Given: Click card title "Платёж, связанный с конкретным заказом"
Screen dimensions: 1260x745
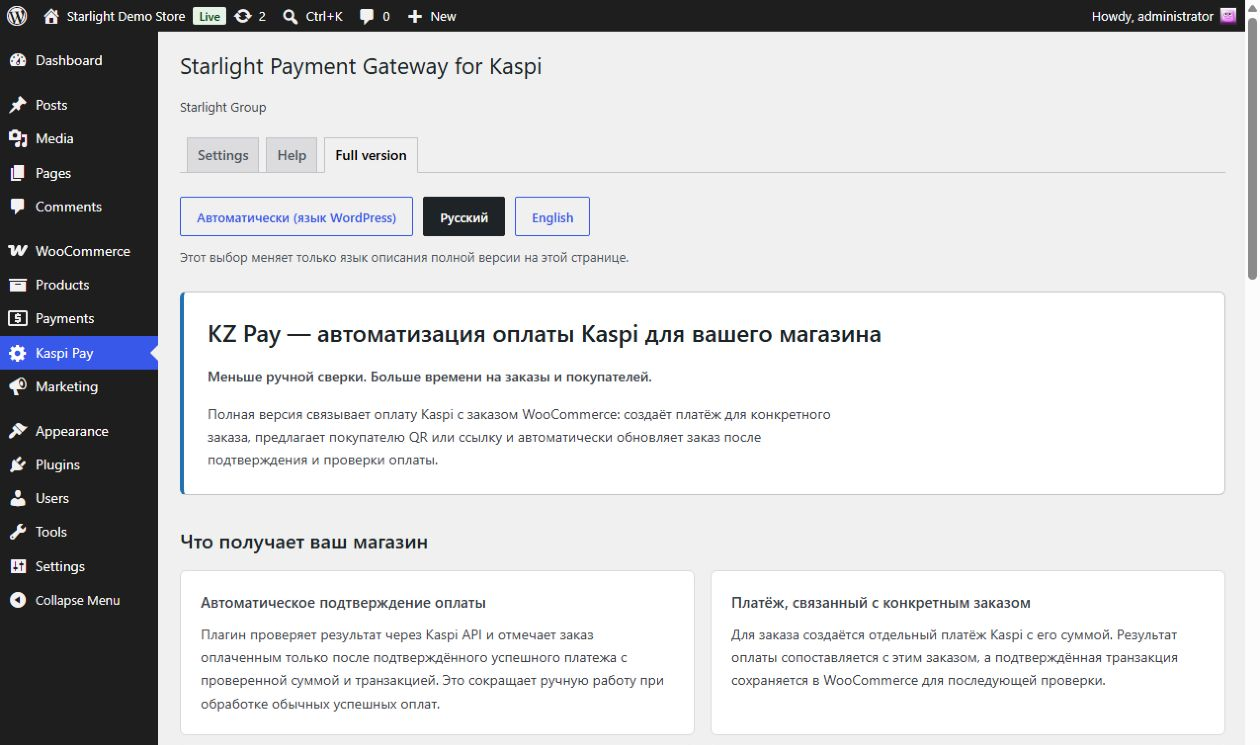Looking at the screenshot, I should (881, 603).
